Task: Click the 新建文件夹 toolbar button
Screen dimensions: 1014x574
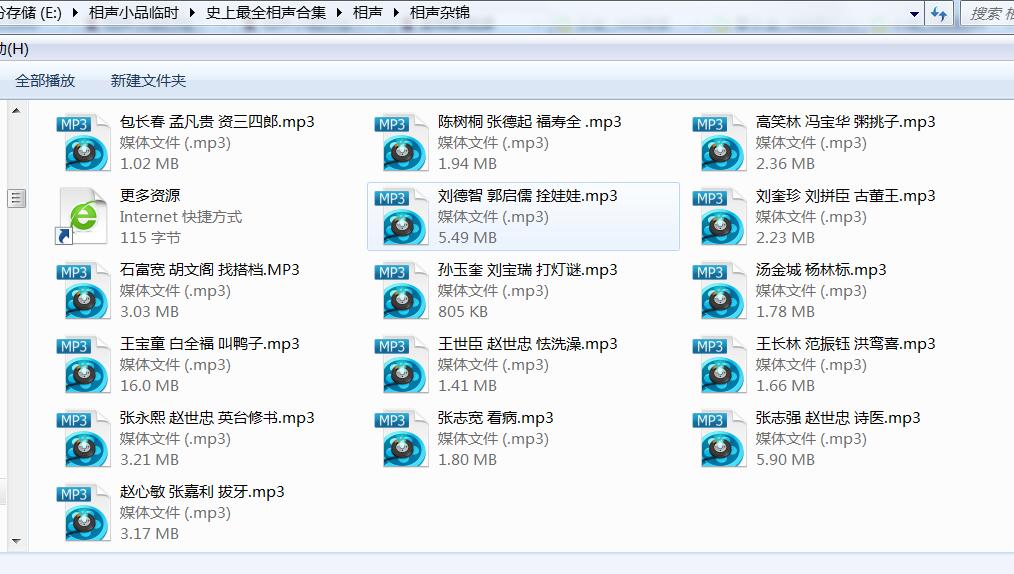Action: (x=148, y=81)
